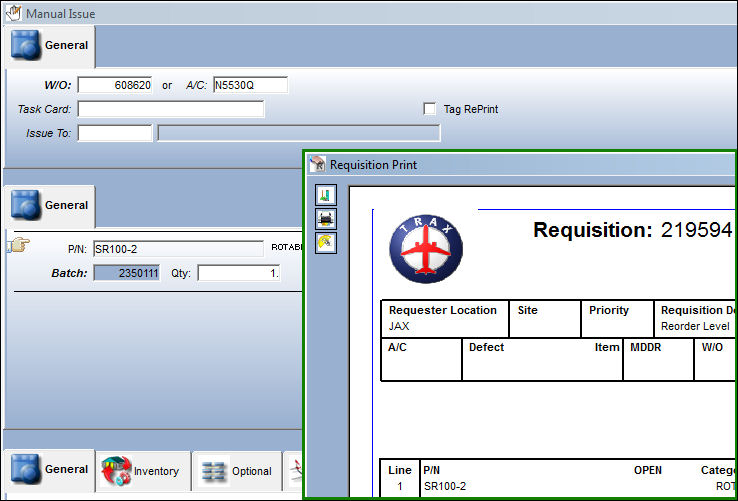This screenshot has height=501, width=738.
Task: Click the long Issue To name field
Action: [x=298, y=133]
